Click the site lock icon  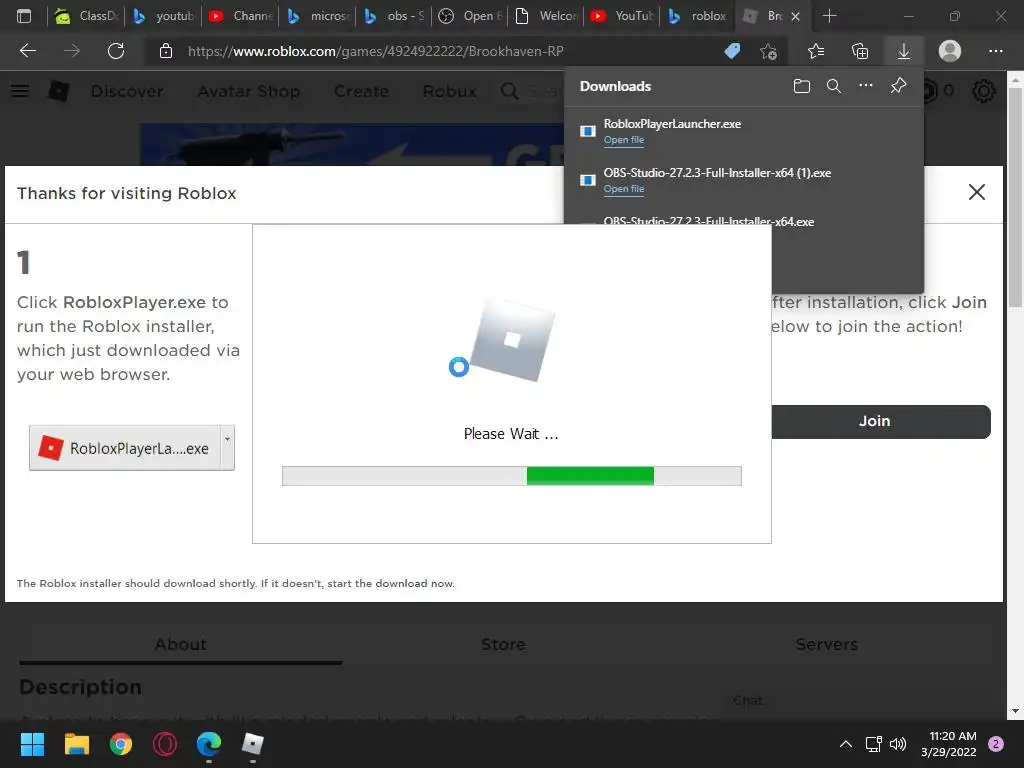[x=166, y=51]
